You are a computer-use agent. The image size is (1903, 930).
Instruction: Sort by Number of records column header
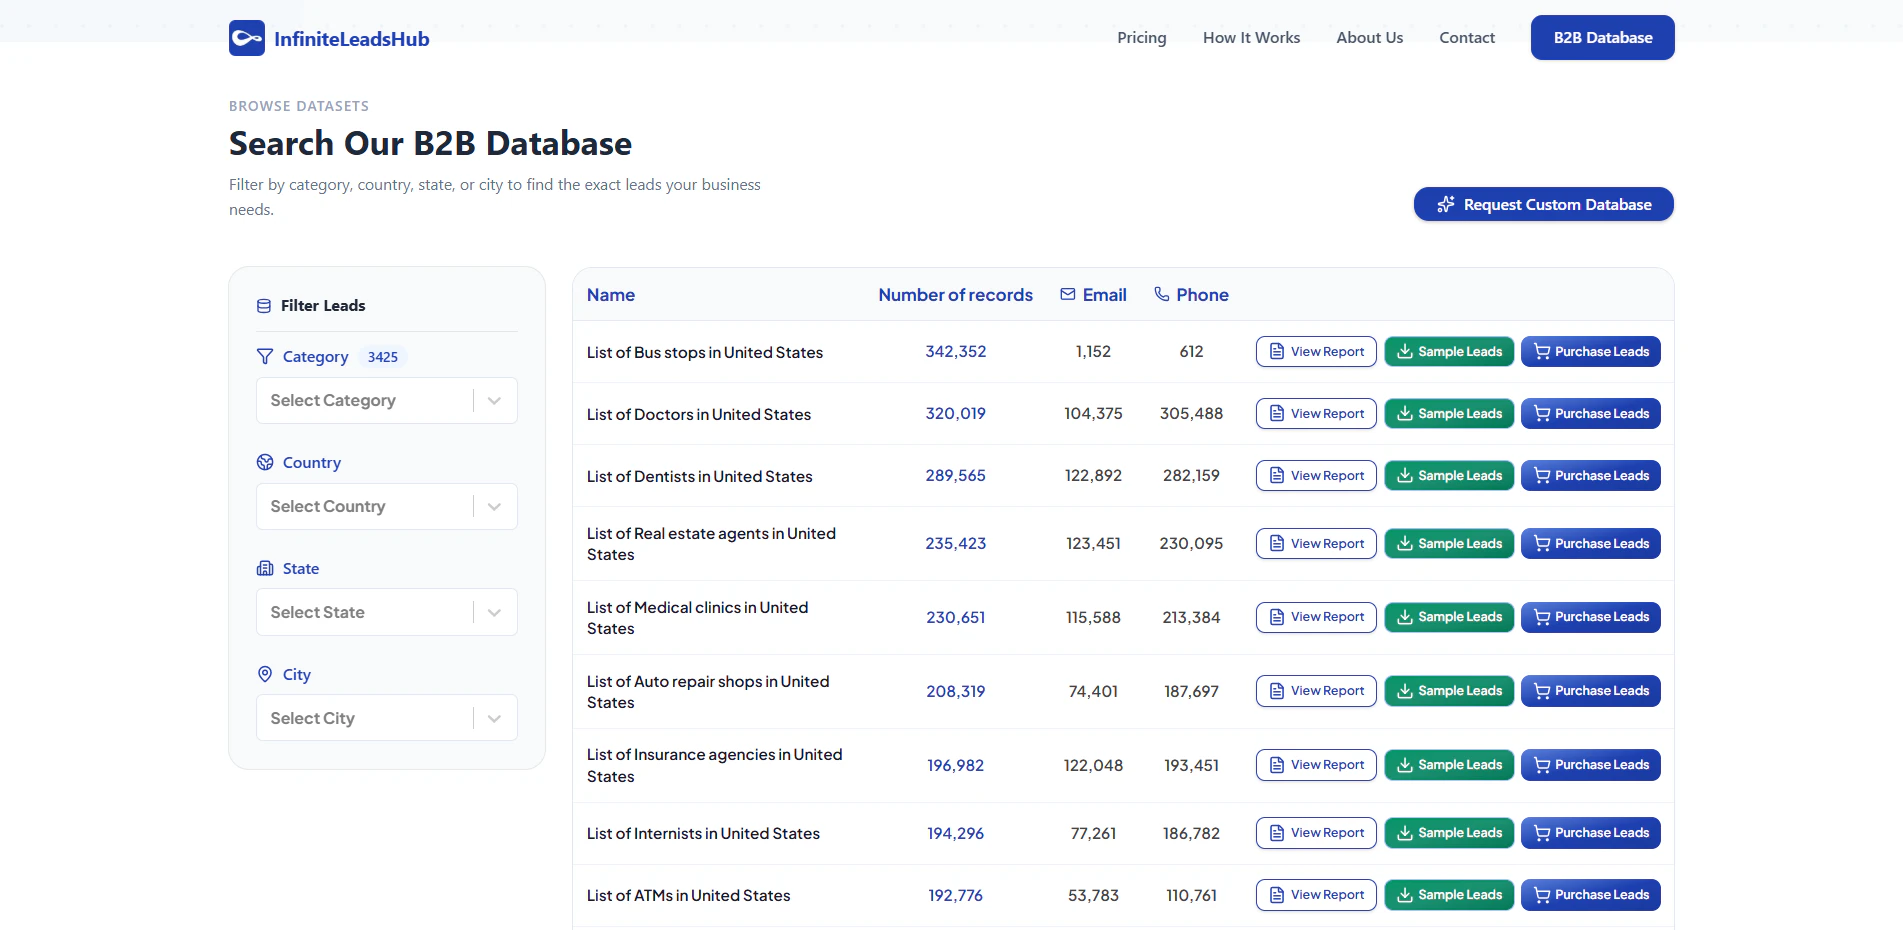click(x=955, y=295)
